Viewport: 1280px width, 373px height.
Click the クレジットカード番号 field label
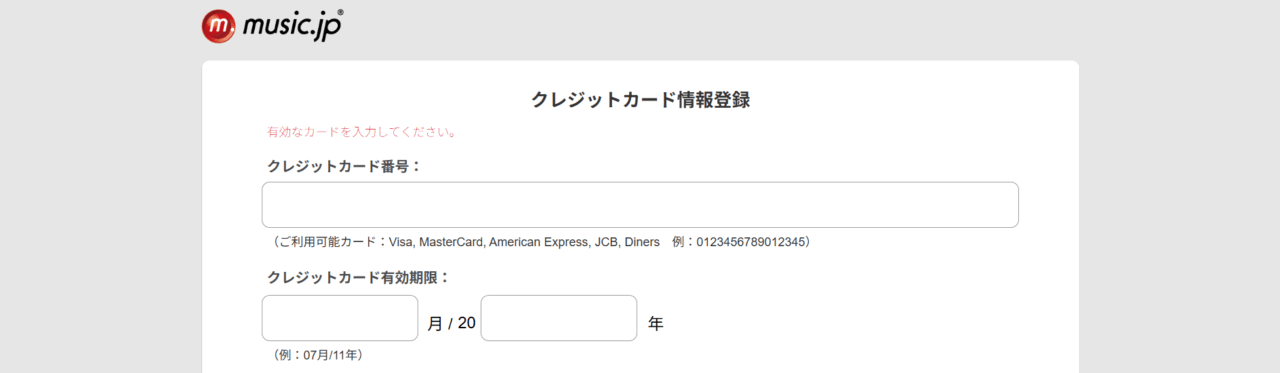pyautogui.click(x=345, y=166)
